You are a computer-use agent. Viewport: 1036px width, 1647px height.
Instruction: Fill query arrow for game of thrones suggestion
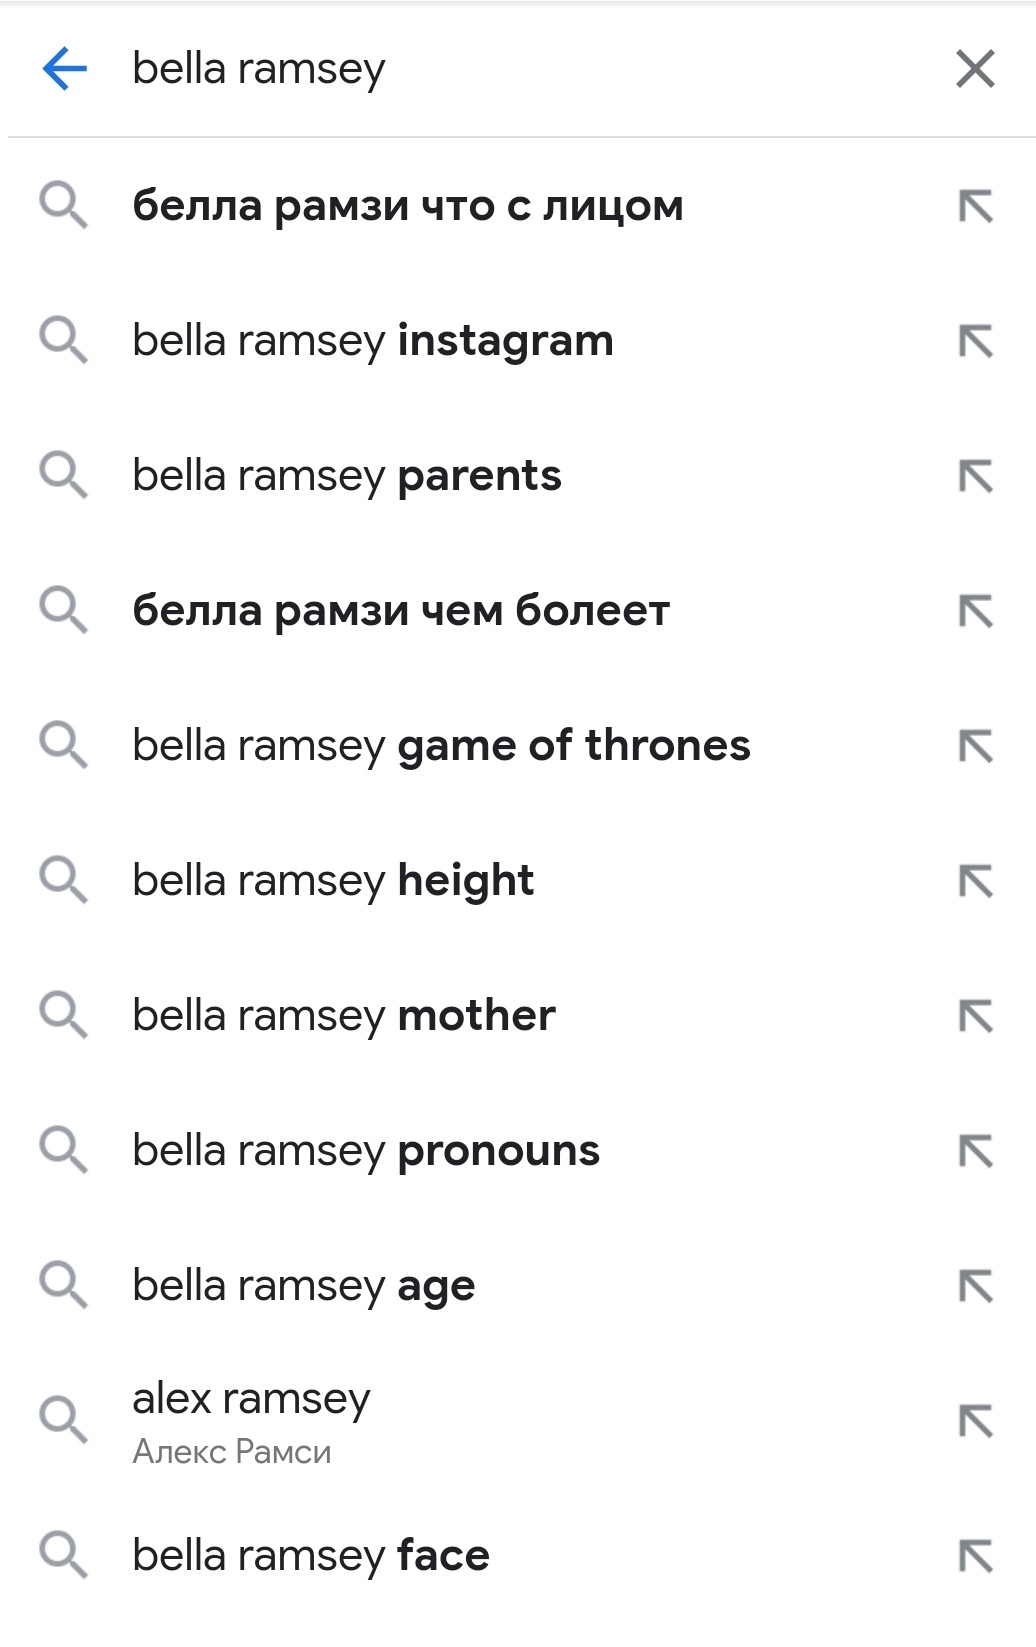pyautogui.click(x=975, y=746)
